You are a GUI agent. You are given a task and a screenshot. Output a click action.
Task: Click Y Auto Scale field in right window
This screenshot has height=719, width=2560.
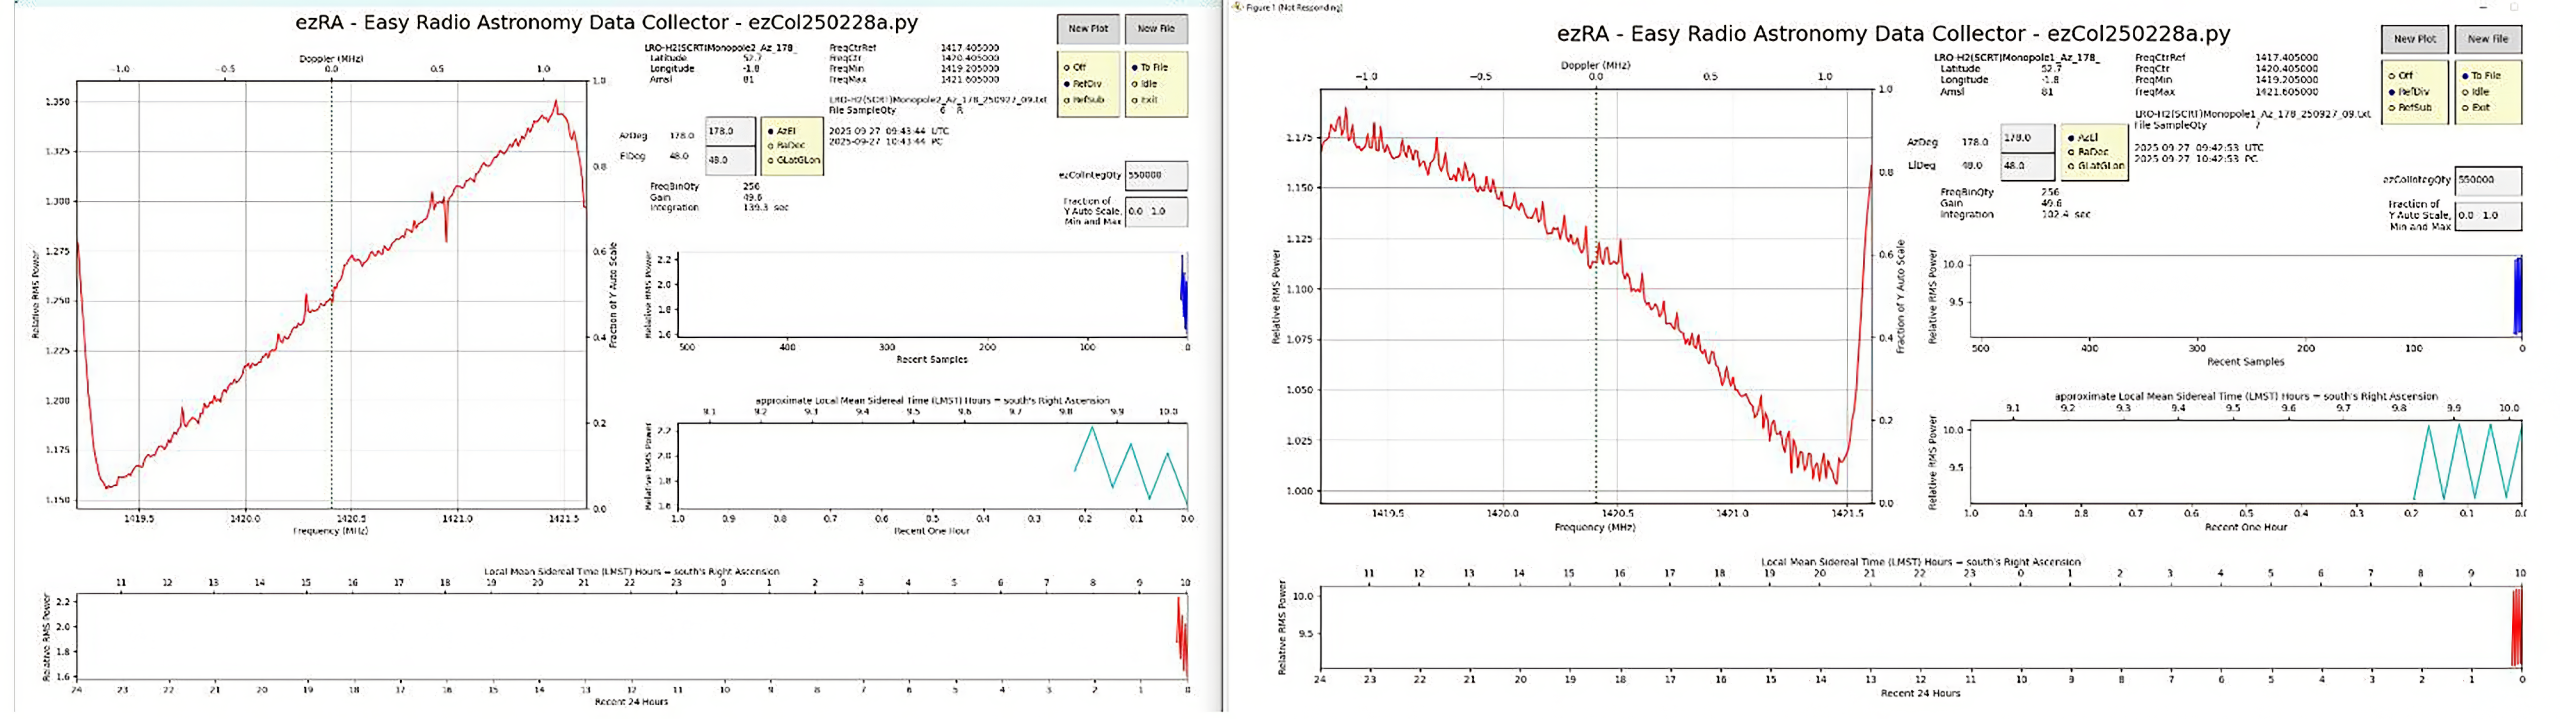click(2488, 216)
